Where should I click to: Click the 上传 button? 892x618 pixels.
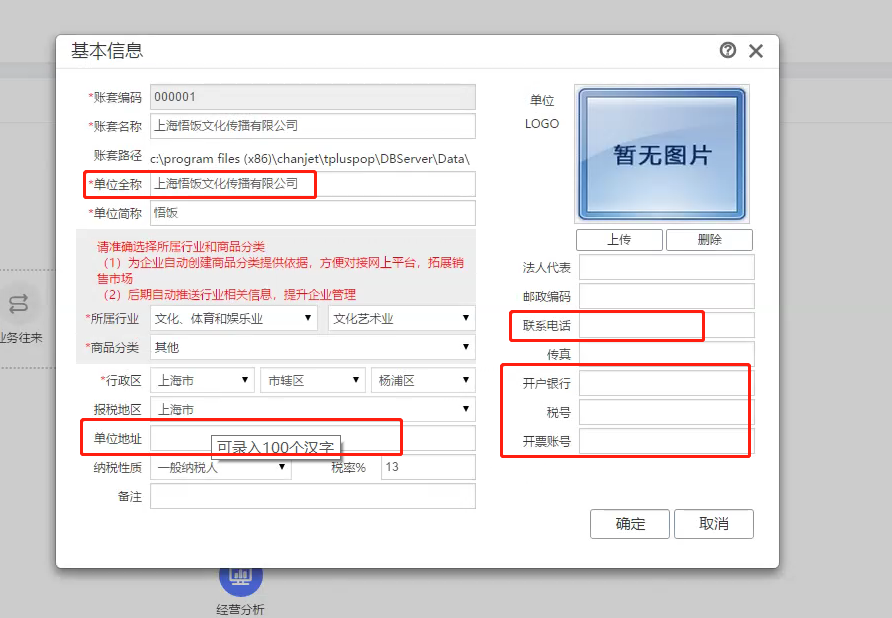click(619, 240)
